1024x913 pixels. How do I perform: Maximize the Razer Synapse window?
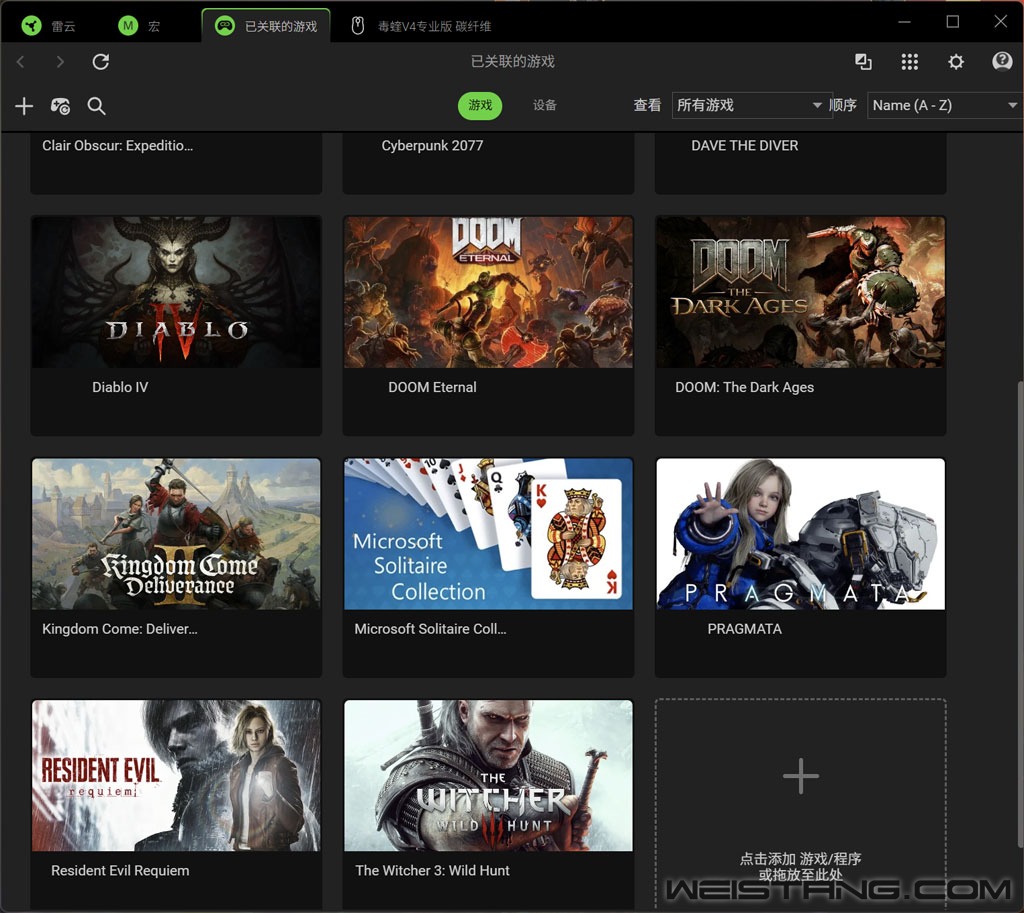click(x=953, y=22)
